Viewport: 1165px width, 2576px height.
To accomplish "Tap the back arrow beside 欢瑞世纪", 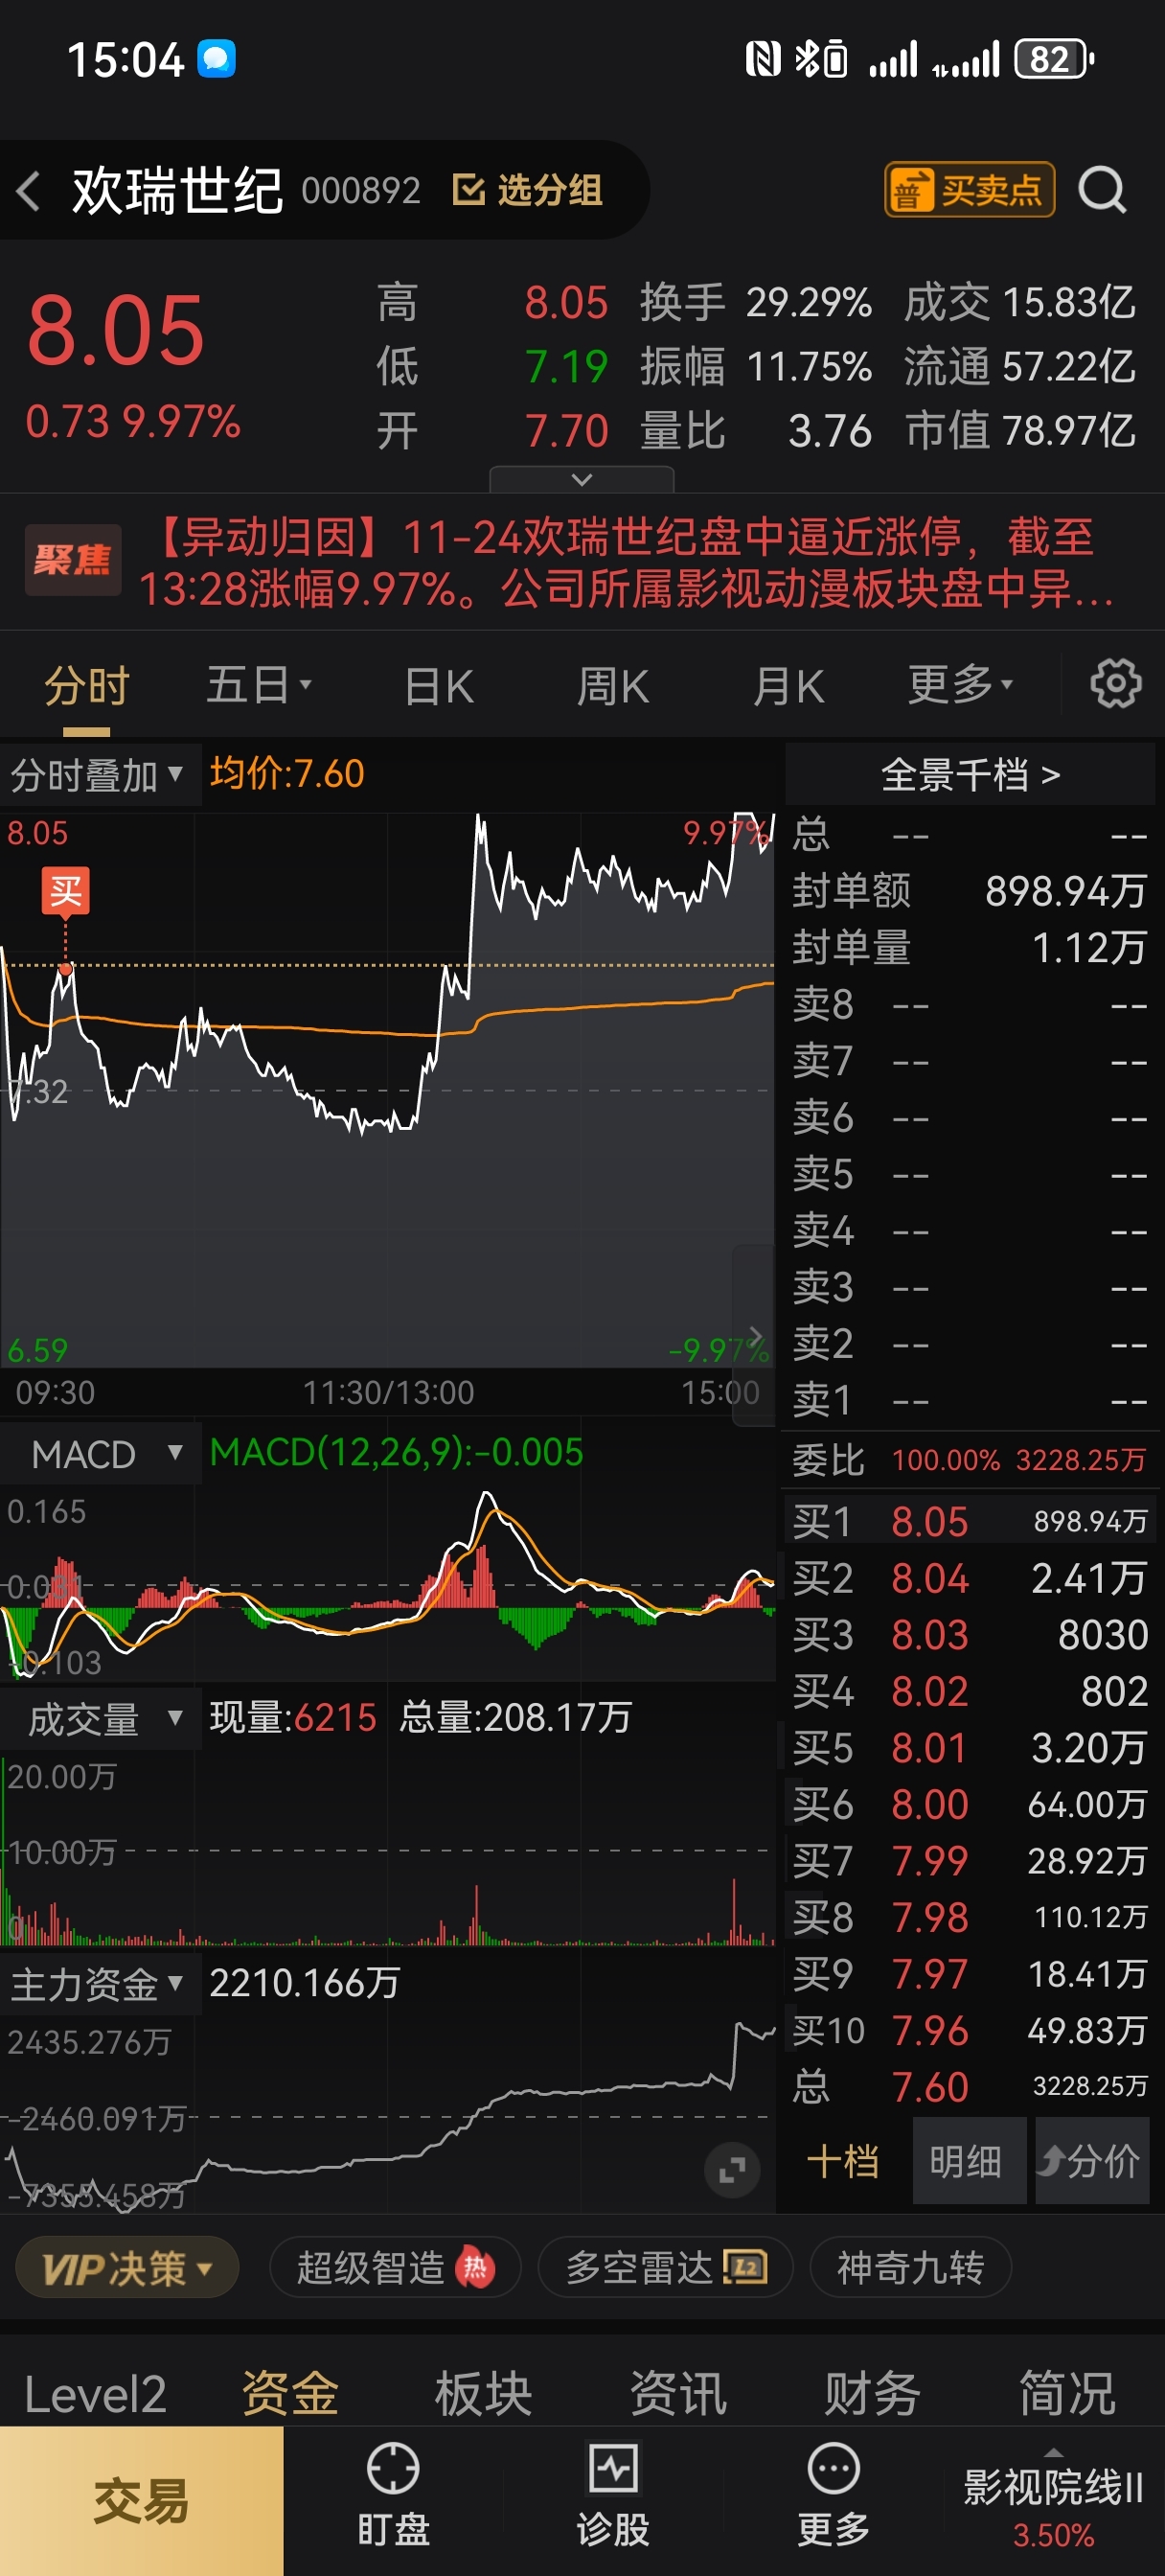I will click(29, 190).
